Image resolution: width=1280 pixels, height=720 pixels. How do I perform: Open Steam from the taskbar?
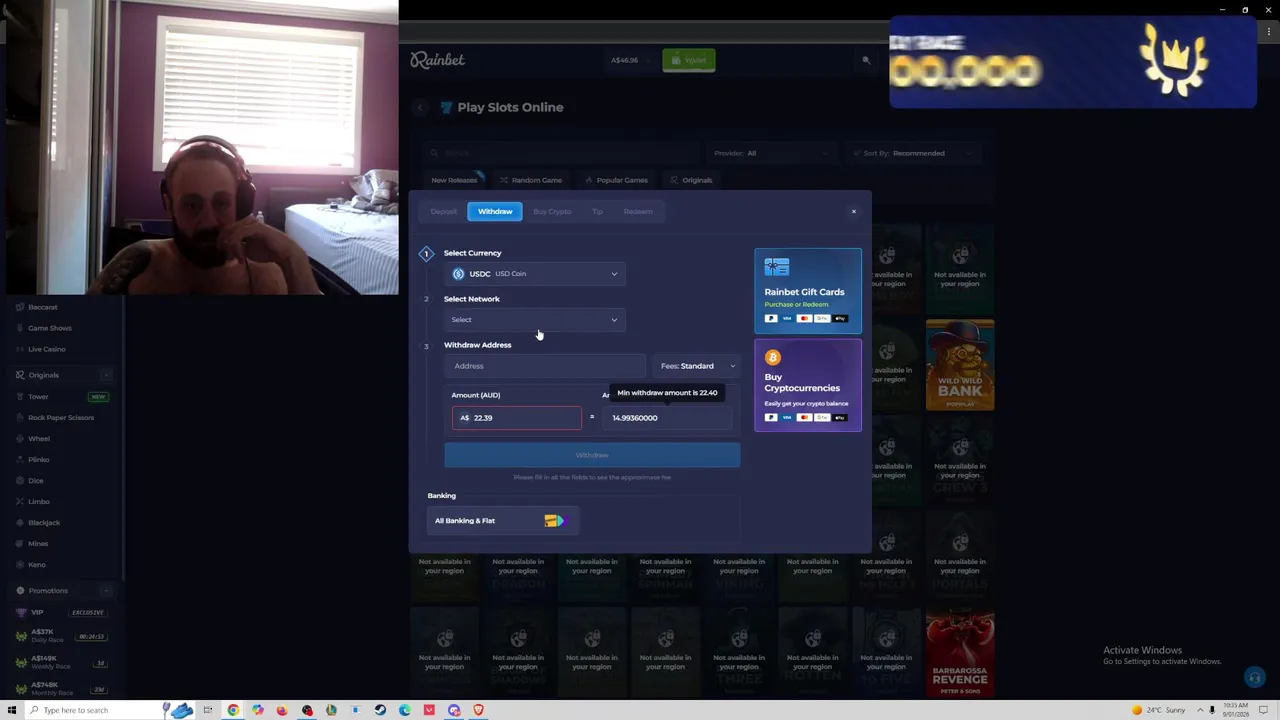point(380,710)
